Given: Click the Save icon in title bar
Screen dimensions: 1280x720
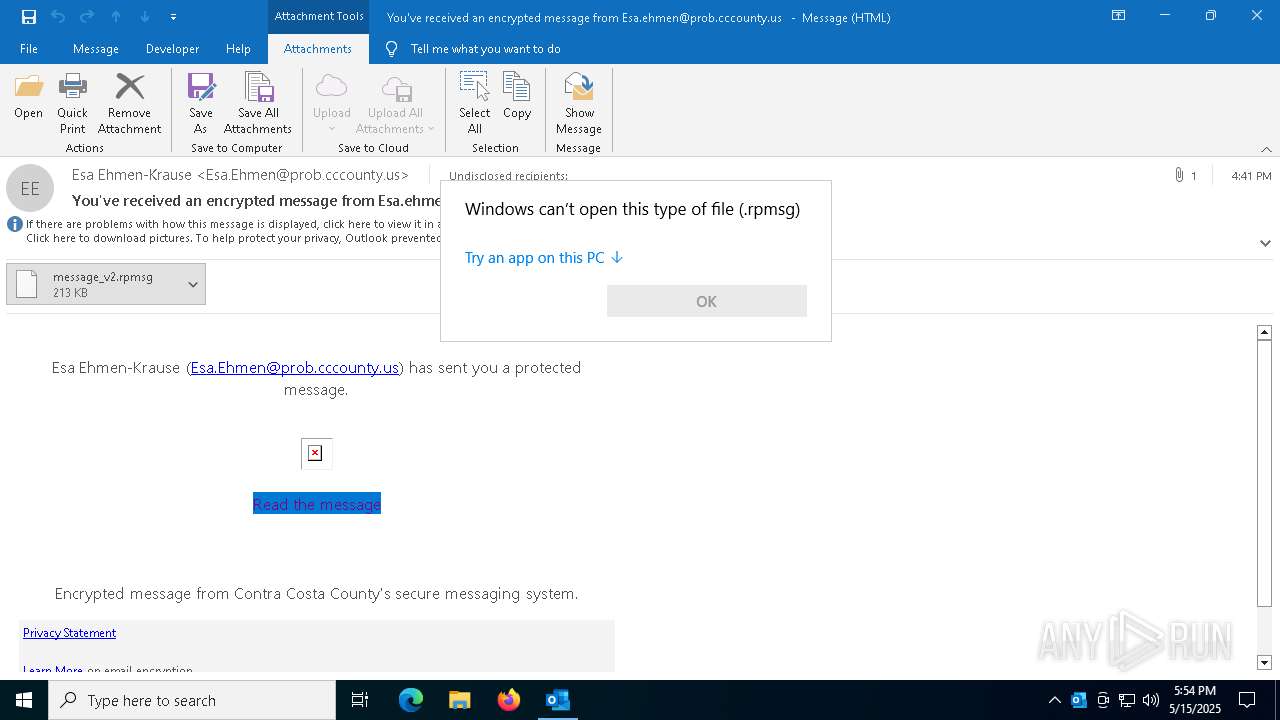Looking at the screenshot, I should 29,17.
